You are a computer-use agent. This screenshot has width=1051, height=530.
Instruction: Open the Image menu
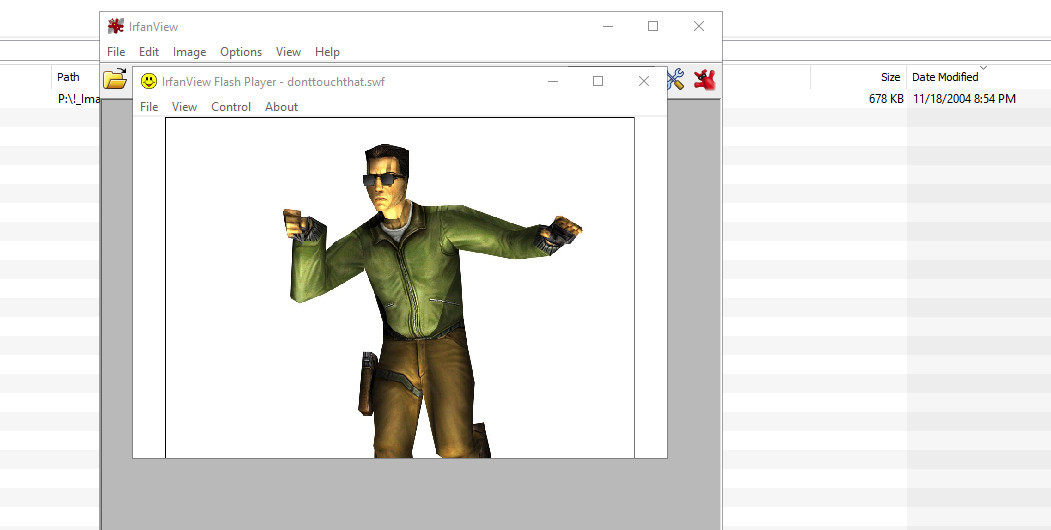189,52
